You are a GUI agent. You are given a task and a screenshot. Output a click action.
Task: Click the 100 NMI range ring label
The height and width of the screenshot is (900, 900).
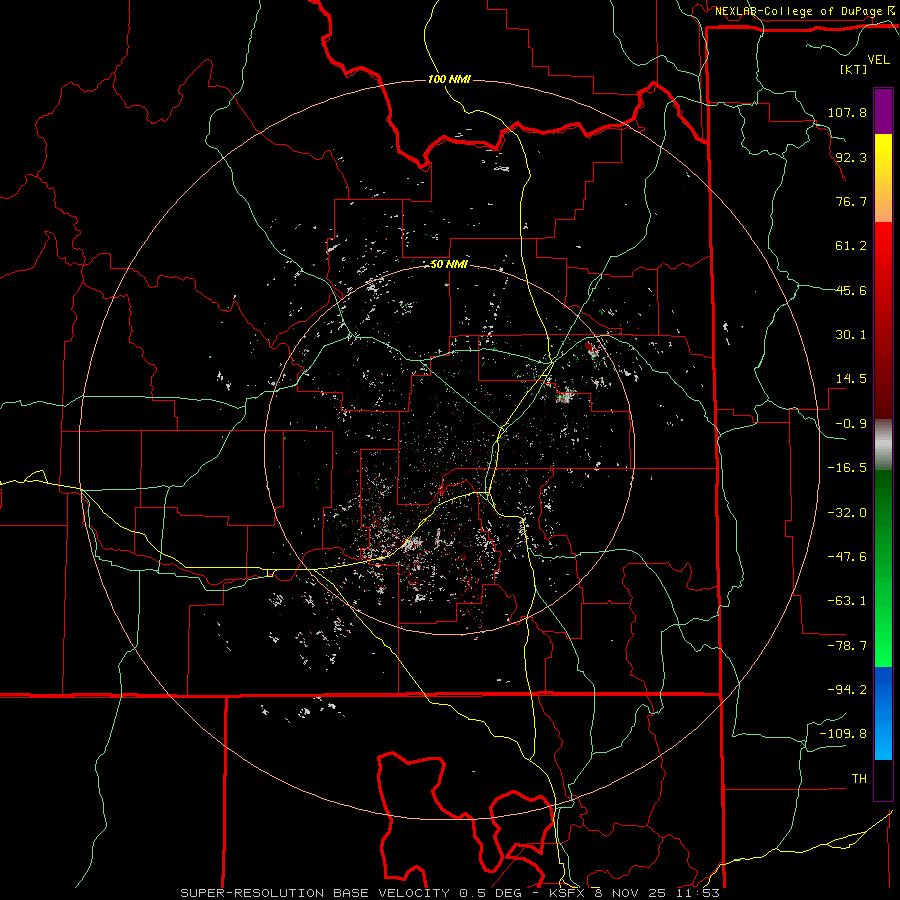click(449, 79)
